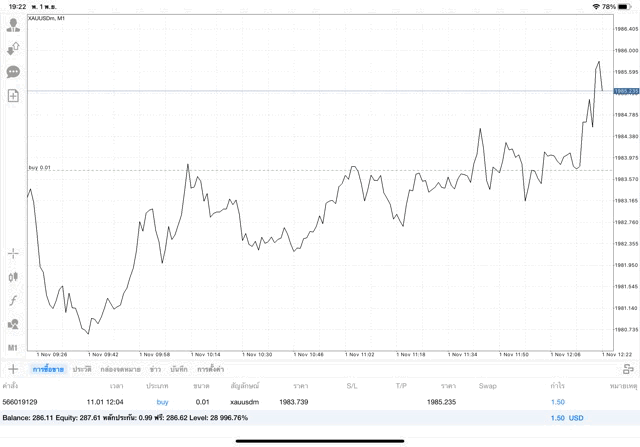This screenshot has height=447, width=640.
Task: Switch to the บันทึก tab
Action: click(x=179, y=369)
